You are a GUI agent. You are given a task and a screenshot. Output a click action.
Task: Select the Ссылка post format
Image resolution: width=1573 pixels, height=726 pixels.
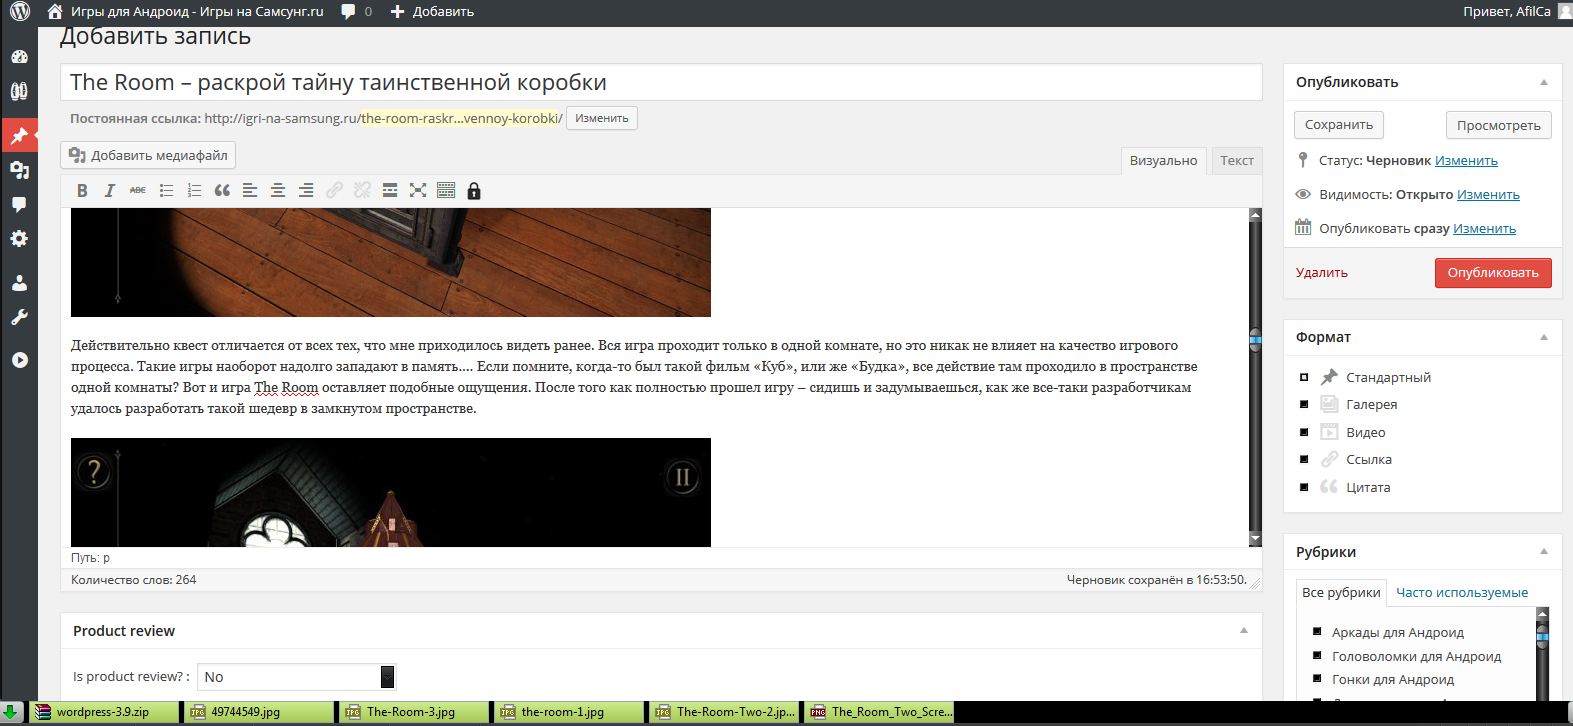1304,459
